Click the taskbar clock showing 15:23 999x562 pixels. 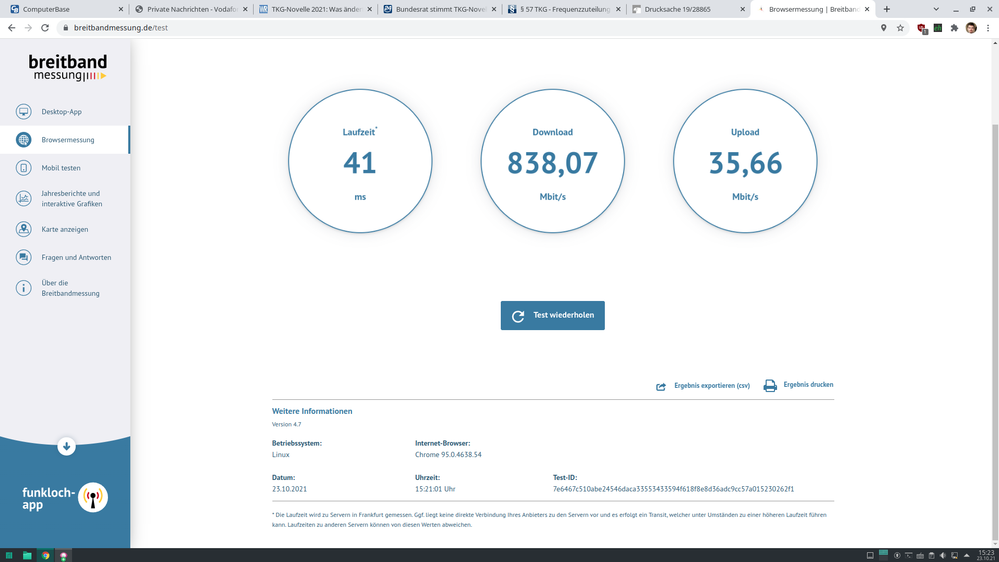tap(986, 556)
